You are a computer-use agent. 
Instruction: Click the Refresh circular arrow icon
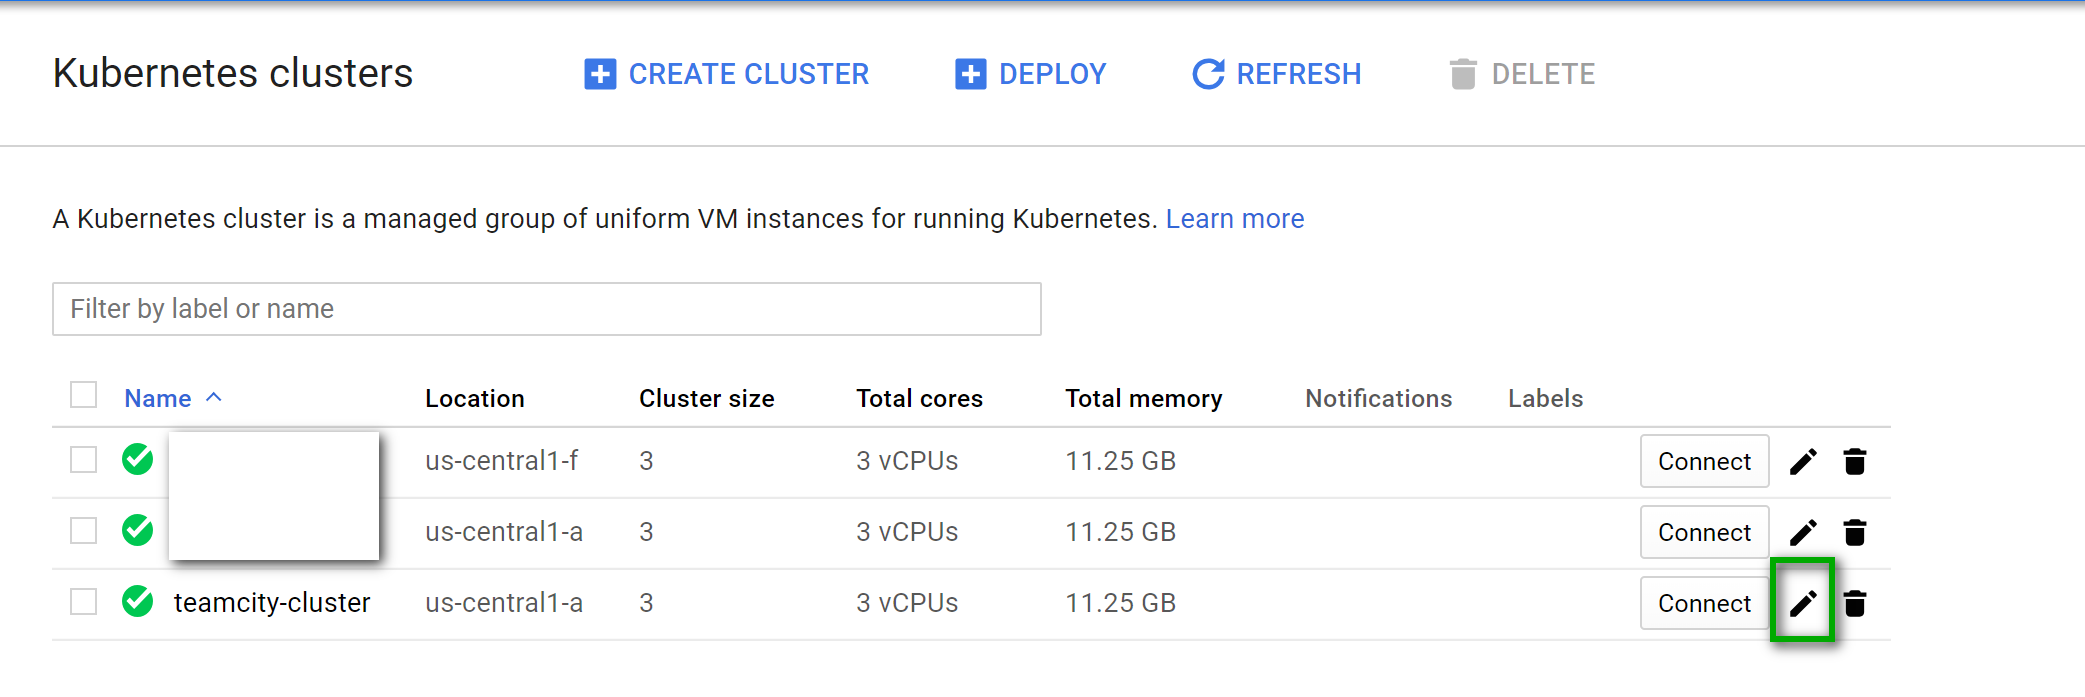click(1208, 74)
